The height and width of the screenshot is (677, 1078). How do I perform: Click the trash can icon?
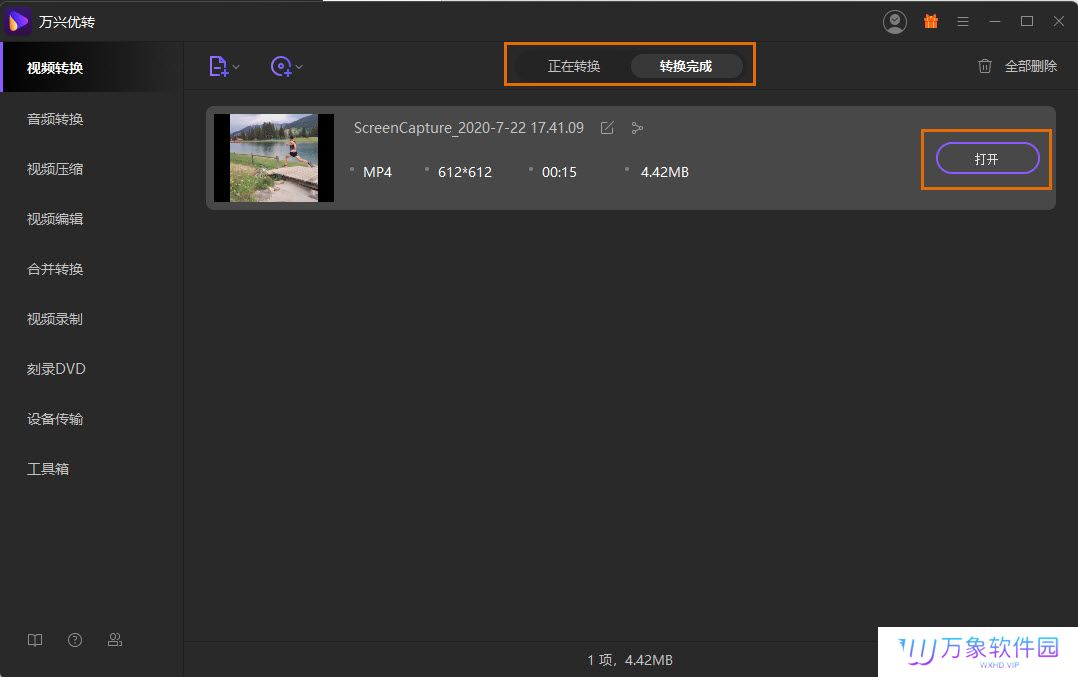click(x=984, y=66)
